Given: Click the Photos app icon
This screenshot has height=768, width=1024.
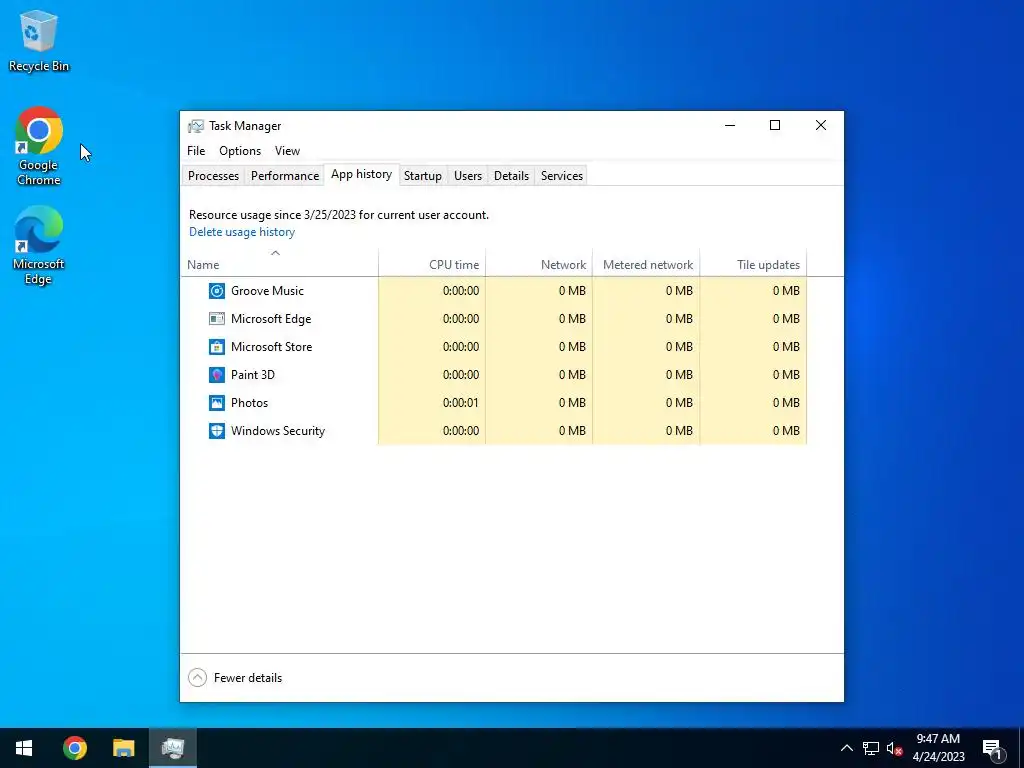Looking at the screenshot, I should [x=217, y=403].
